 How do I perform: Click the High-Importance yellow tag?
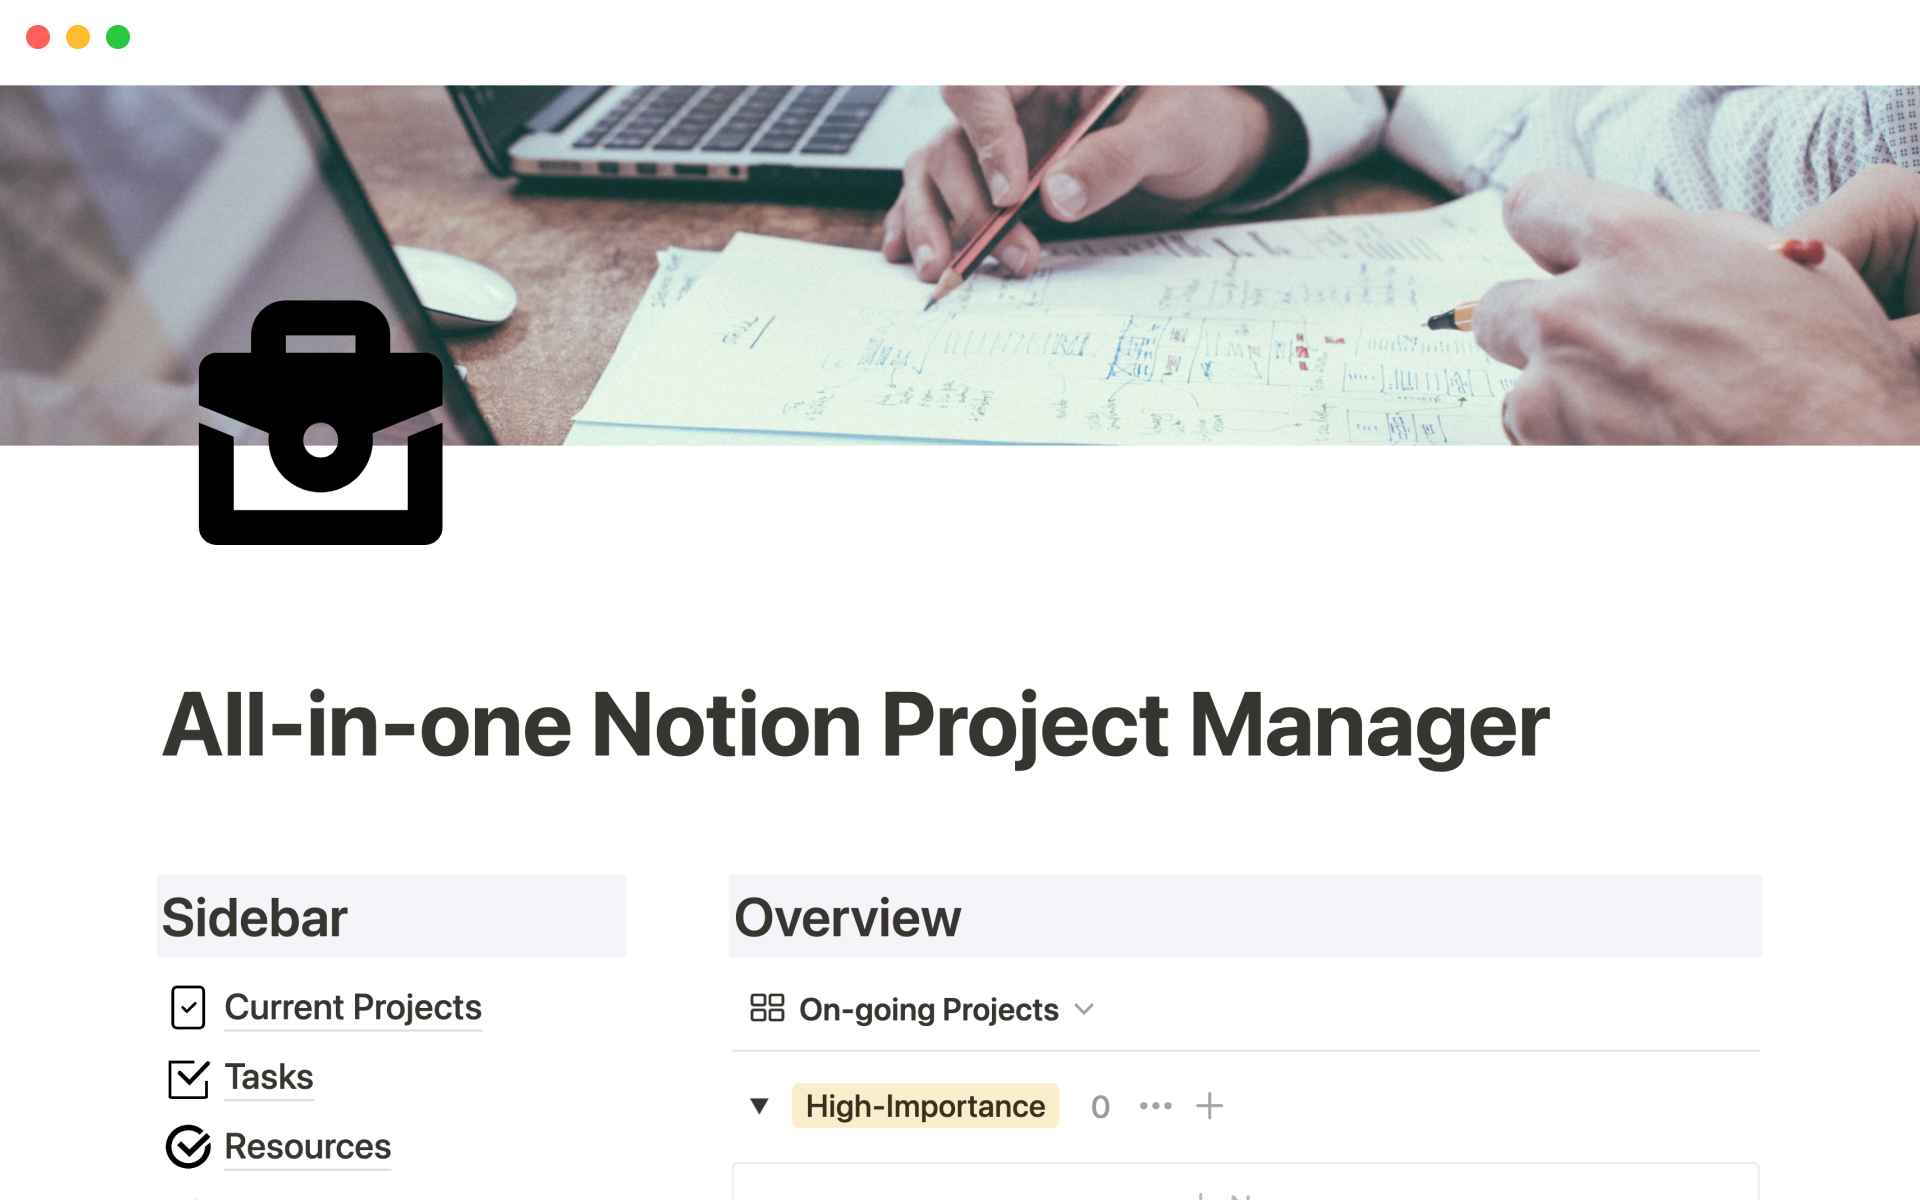tap(925, 1106)
